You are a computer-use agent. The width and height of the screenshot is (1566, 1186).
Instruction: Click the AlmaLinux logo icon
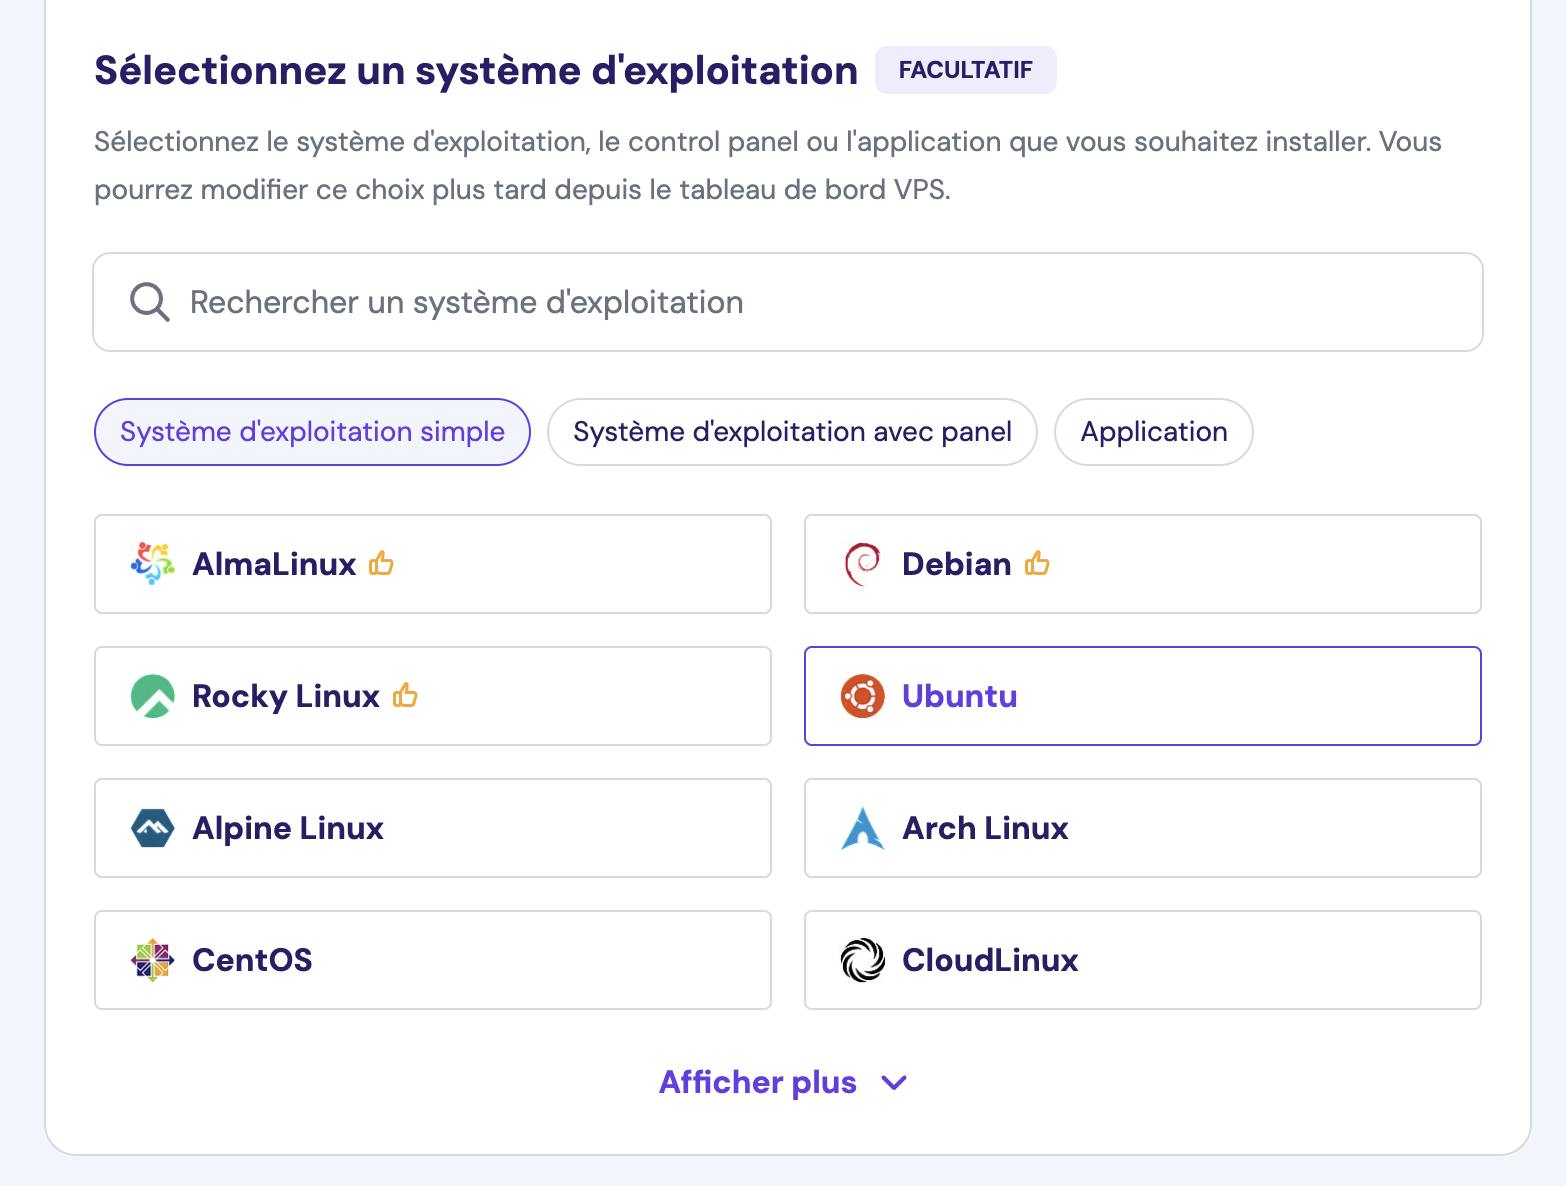153,564
